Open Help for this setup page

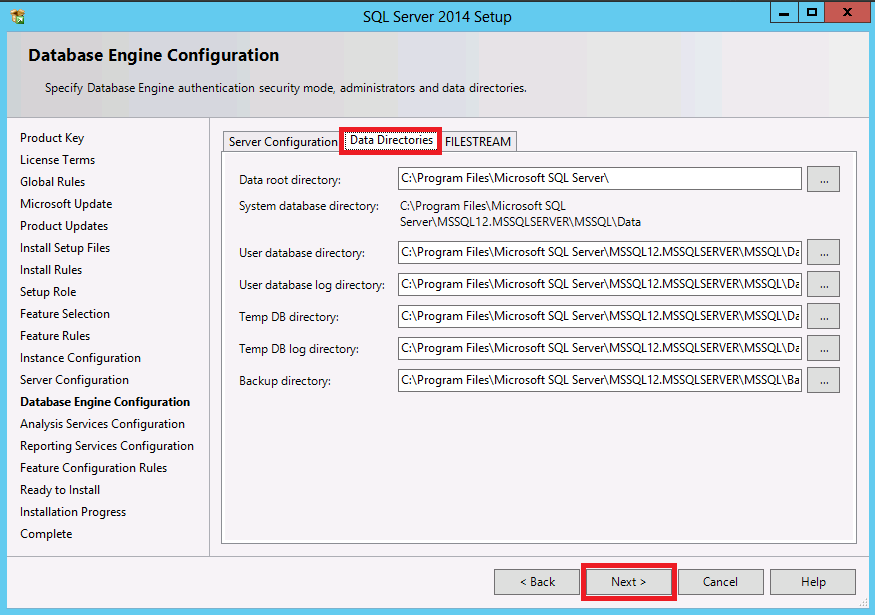click(x=813, y=582)
